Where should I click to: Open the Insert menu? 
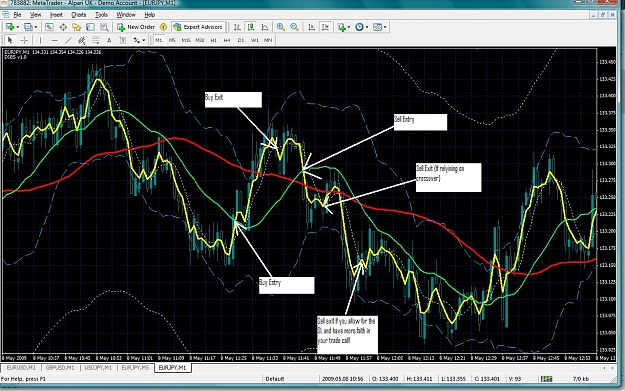[56, 15]
